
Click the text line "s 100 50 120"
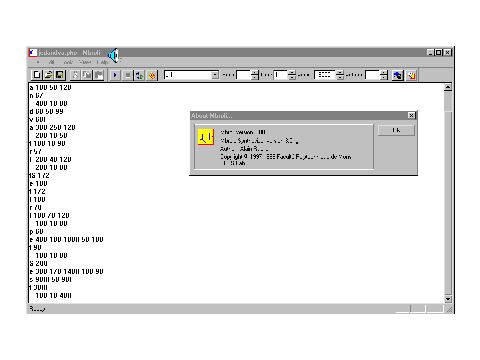pos(50,87)
